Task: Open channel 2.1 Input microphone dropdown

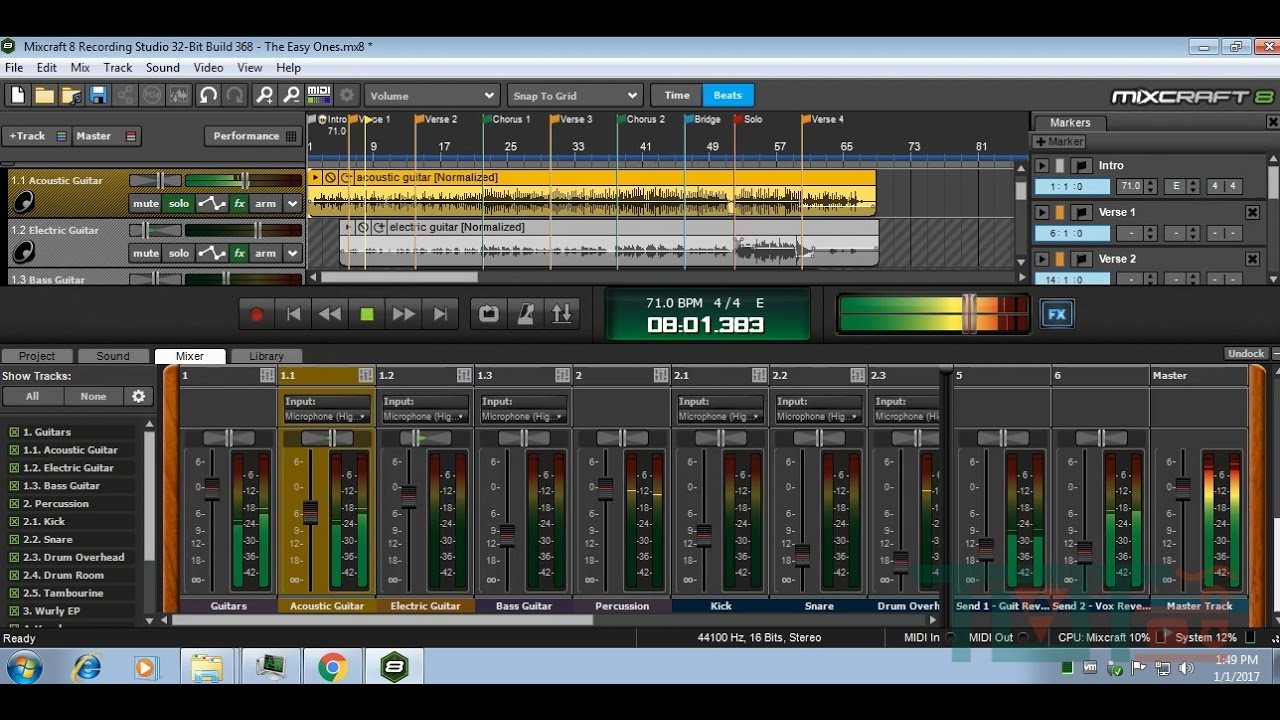Action: (719, 417)
